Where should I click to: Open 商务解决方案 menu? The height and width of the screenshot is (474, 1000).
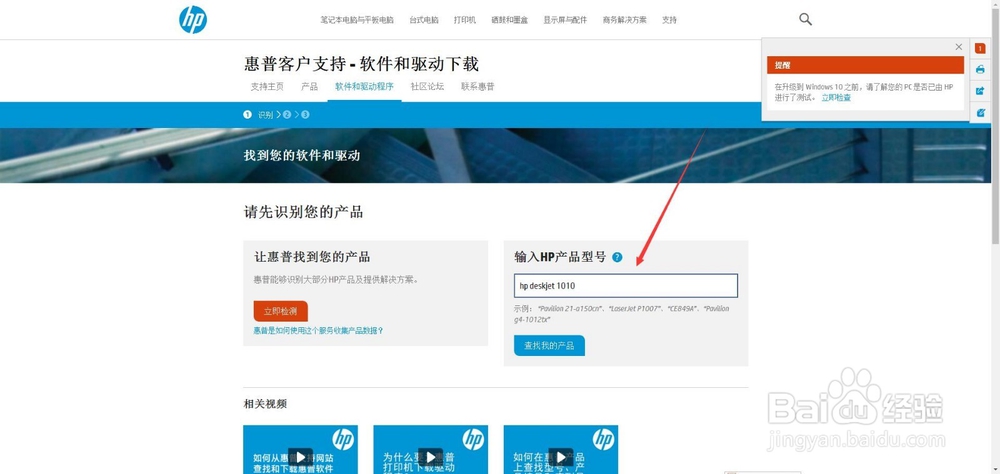(x=624, y=20)
